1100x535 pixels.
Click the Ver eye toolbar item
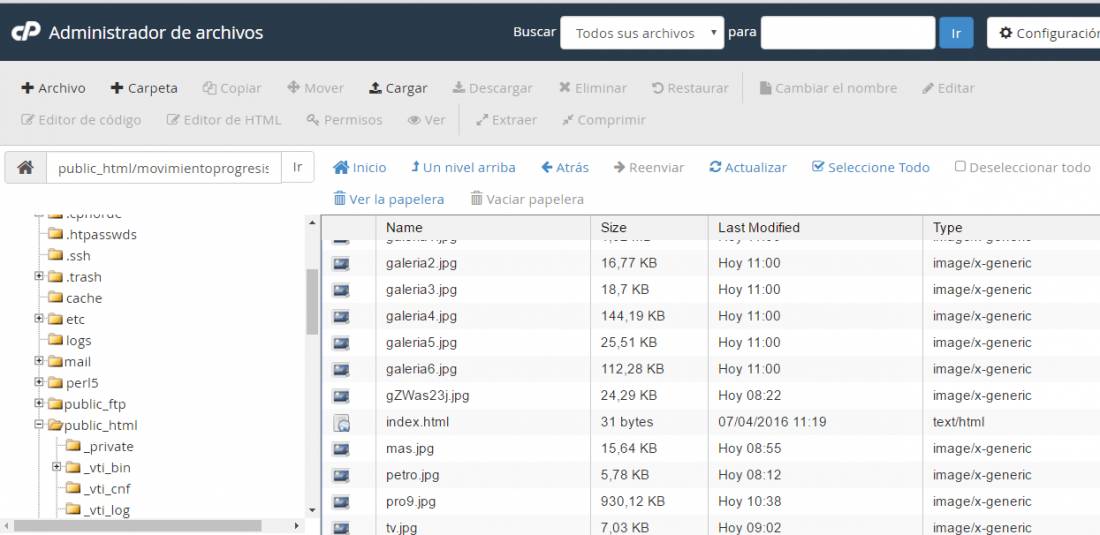click(427, 120)
